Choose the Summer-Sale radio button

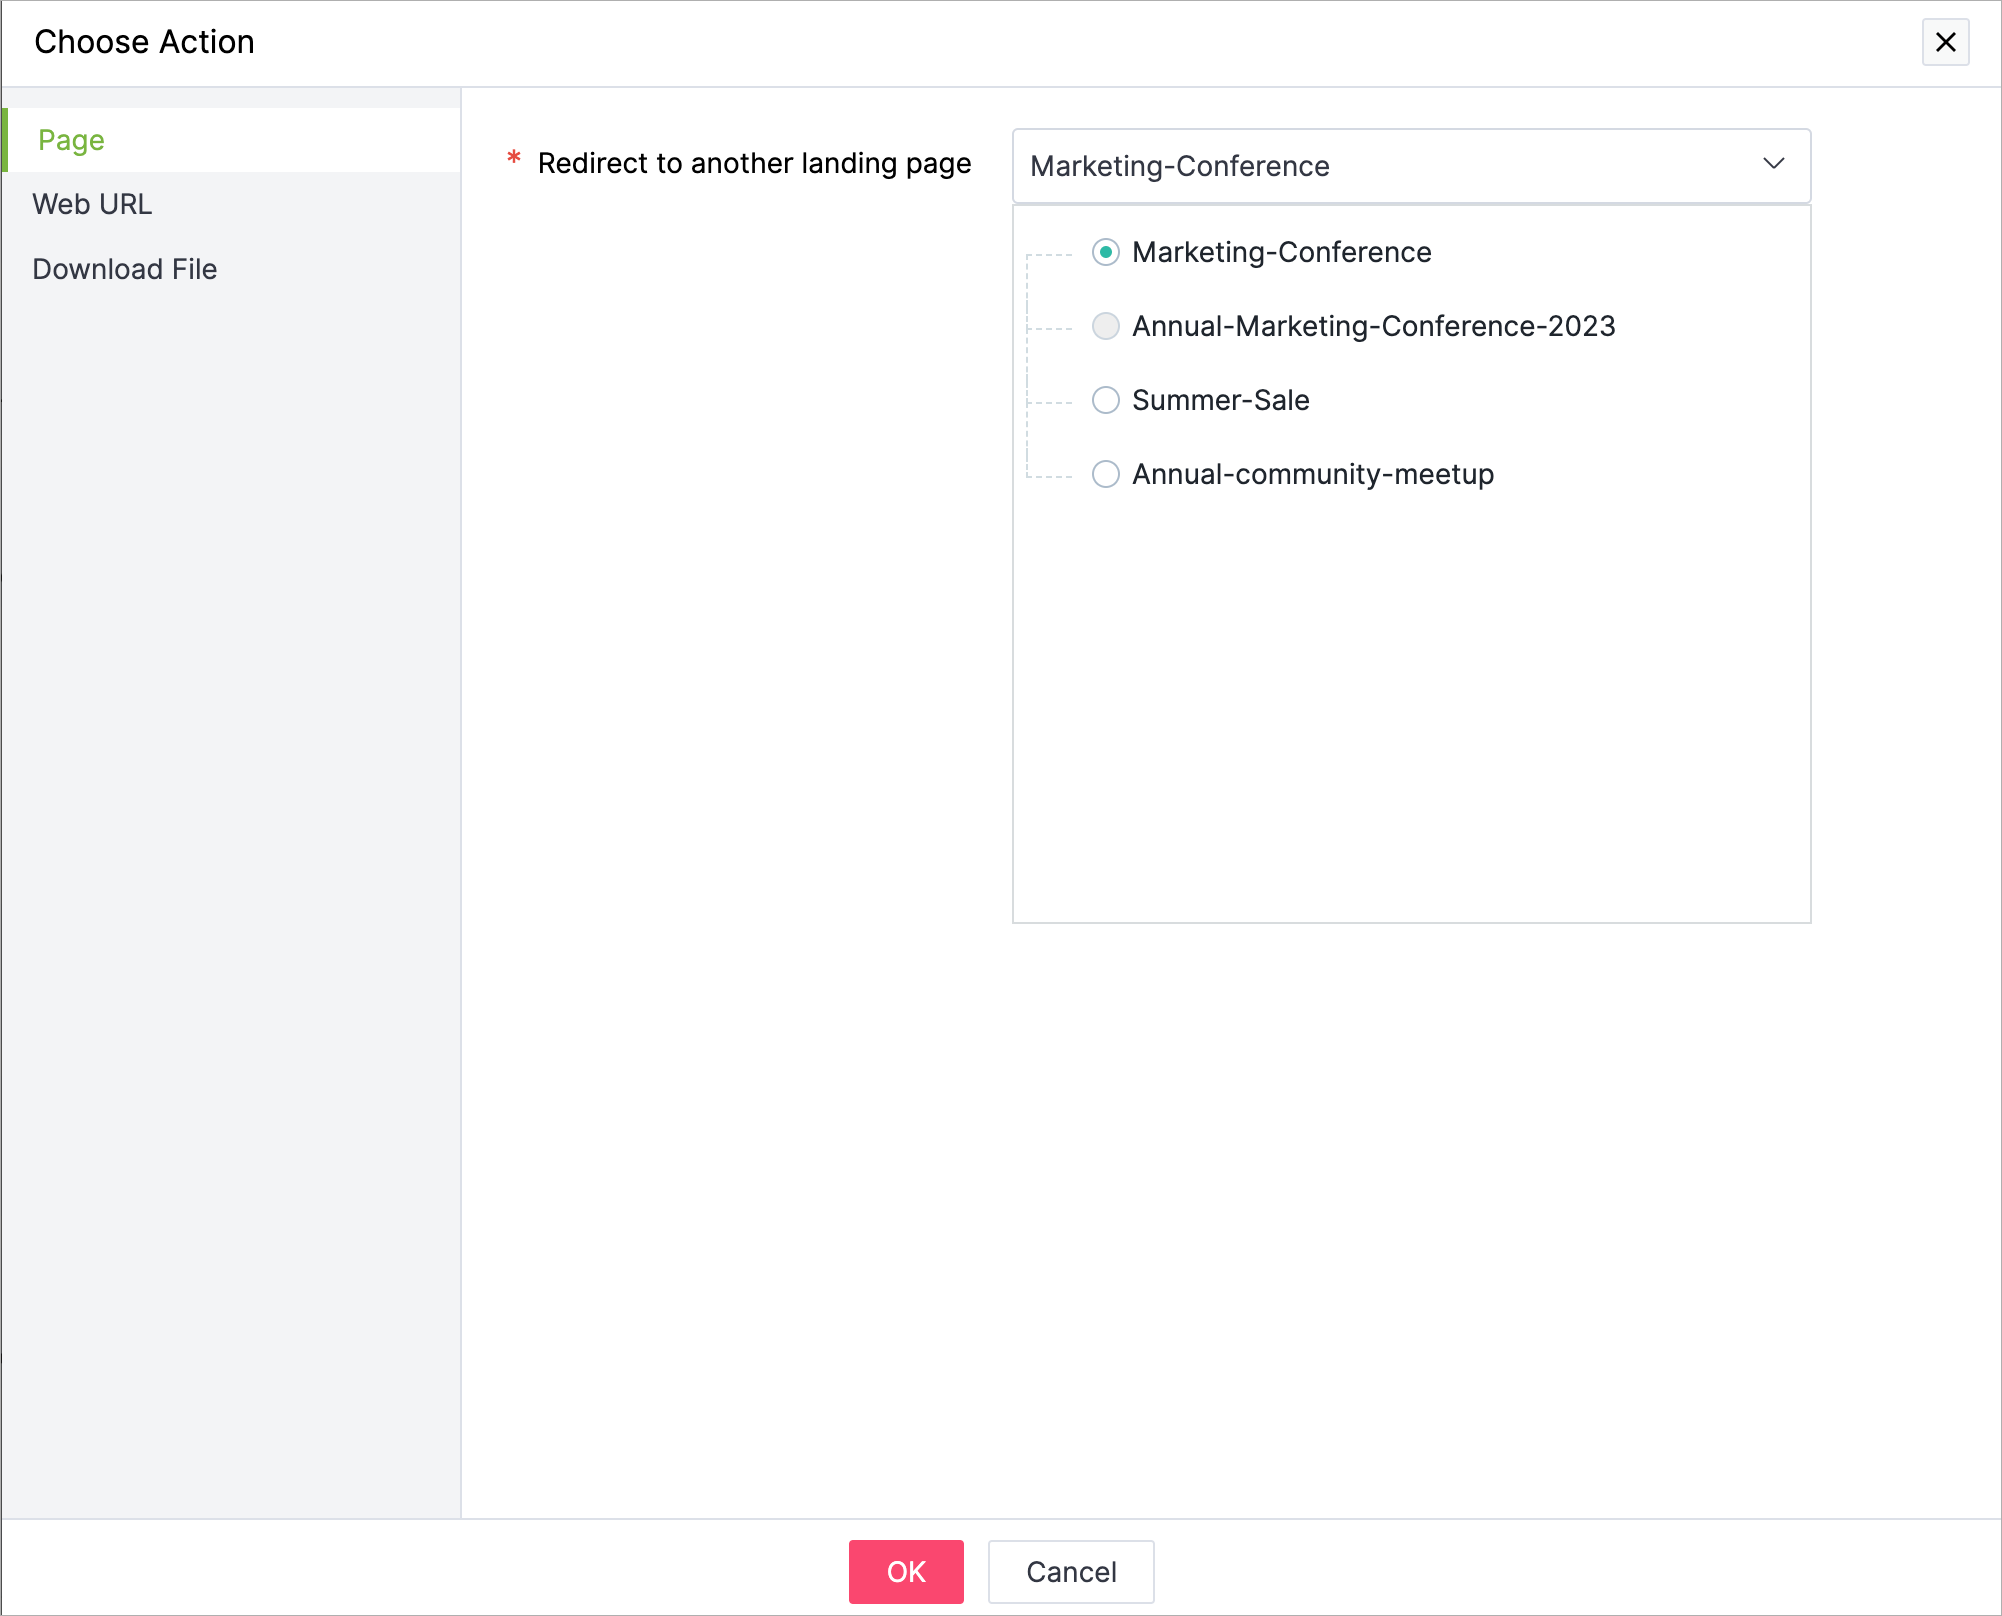1105,400
